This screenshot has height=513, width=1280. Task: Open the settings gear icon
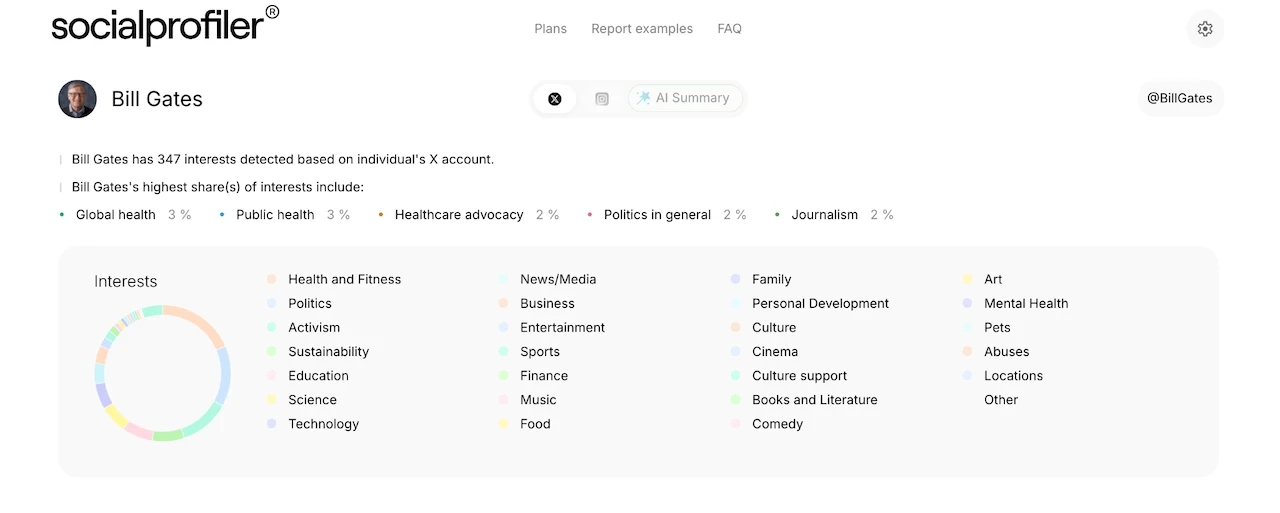coord(1205,29)
